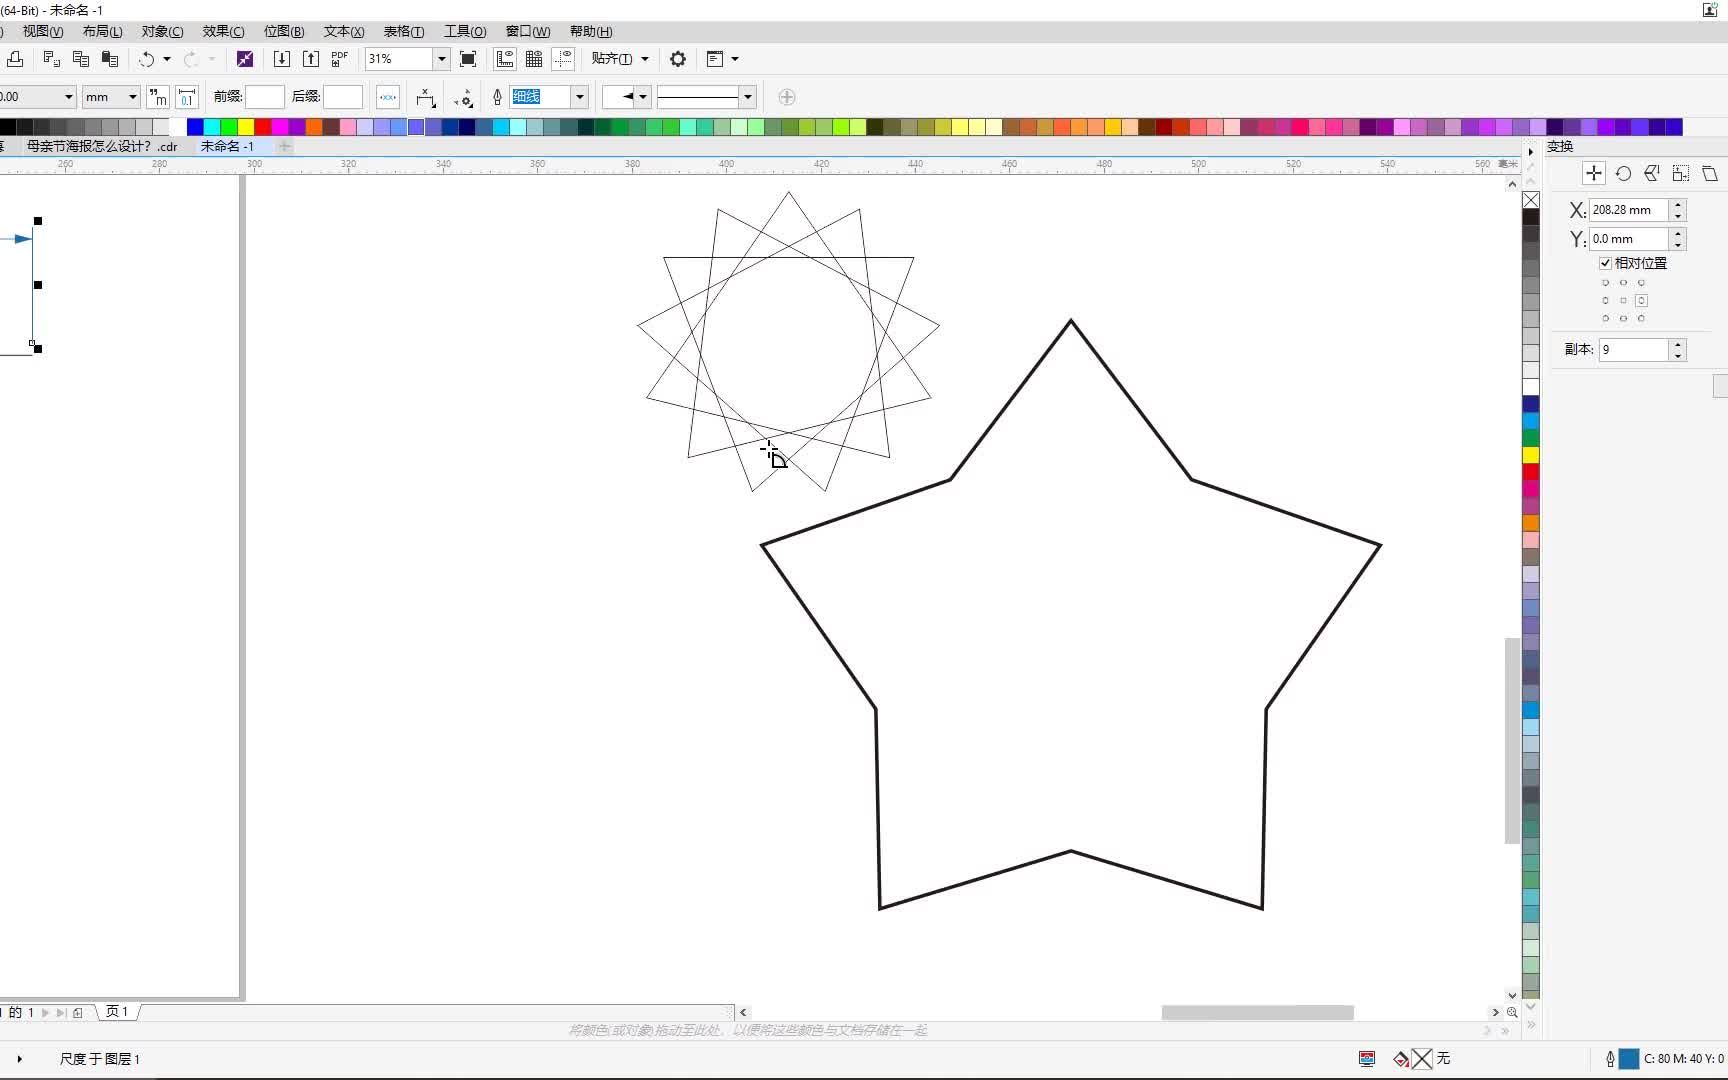Increase the 副本 copies count stepper
Screen dimensions: 1728x1080
click(1679, 344)
